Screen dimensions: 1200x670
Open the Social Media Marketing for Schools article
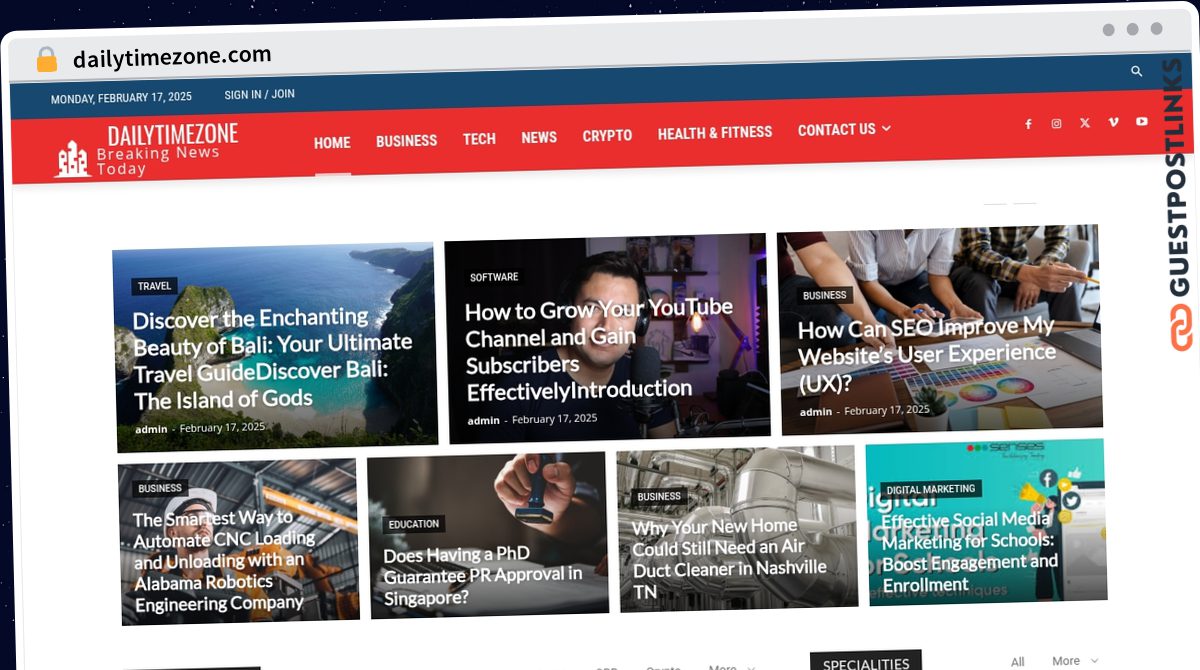[x=968, y=552]
